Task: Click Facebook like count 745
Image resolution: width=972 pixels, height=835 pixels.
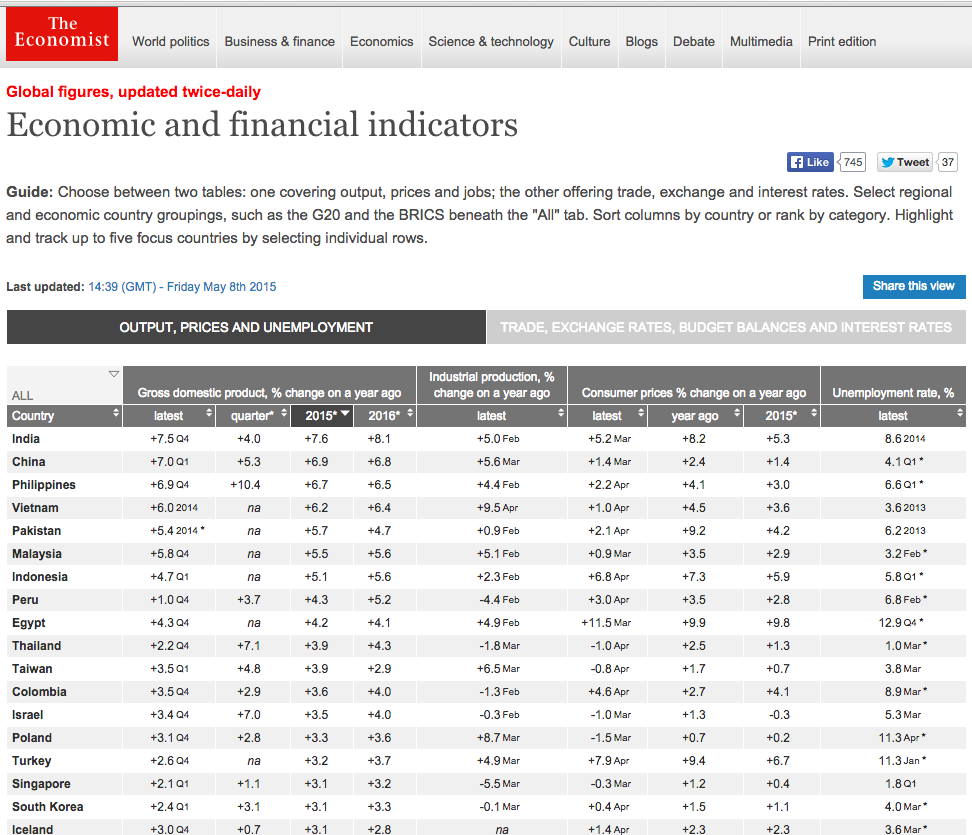Action: 852,162
